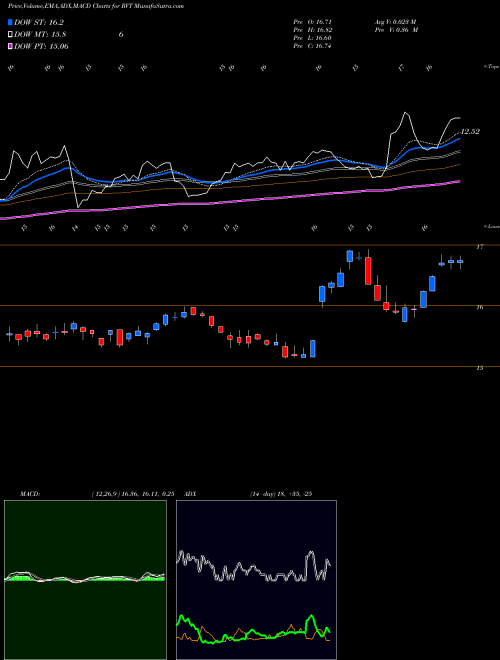Open the dark blue ADX chart panel
Image resolution: width=500 pixels, height=660 pixels.
[256, 580]
